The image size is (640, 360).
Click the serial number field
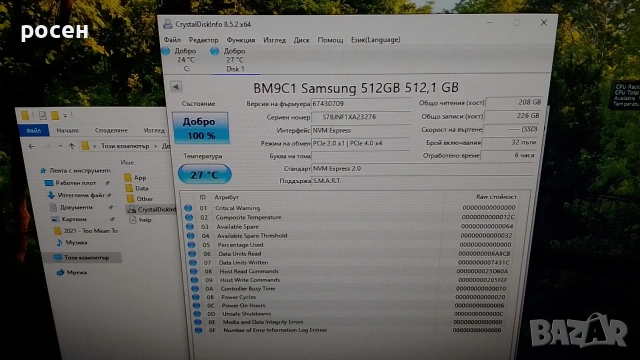coord(360,117)
